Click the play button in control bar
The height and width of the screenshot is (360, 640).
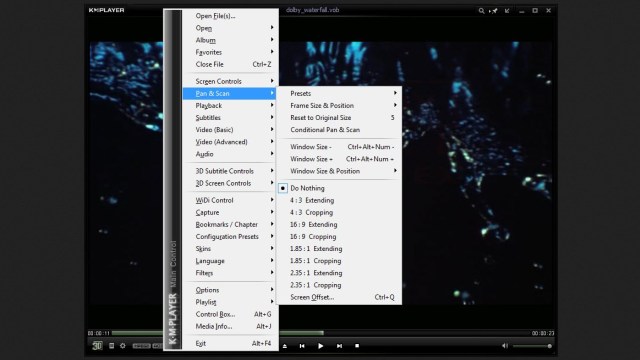click(320, 346)
